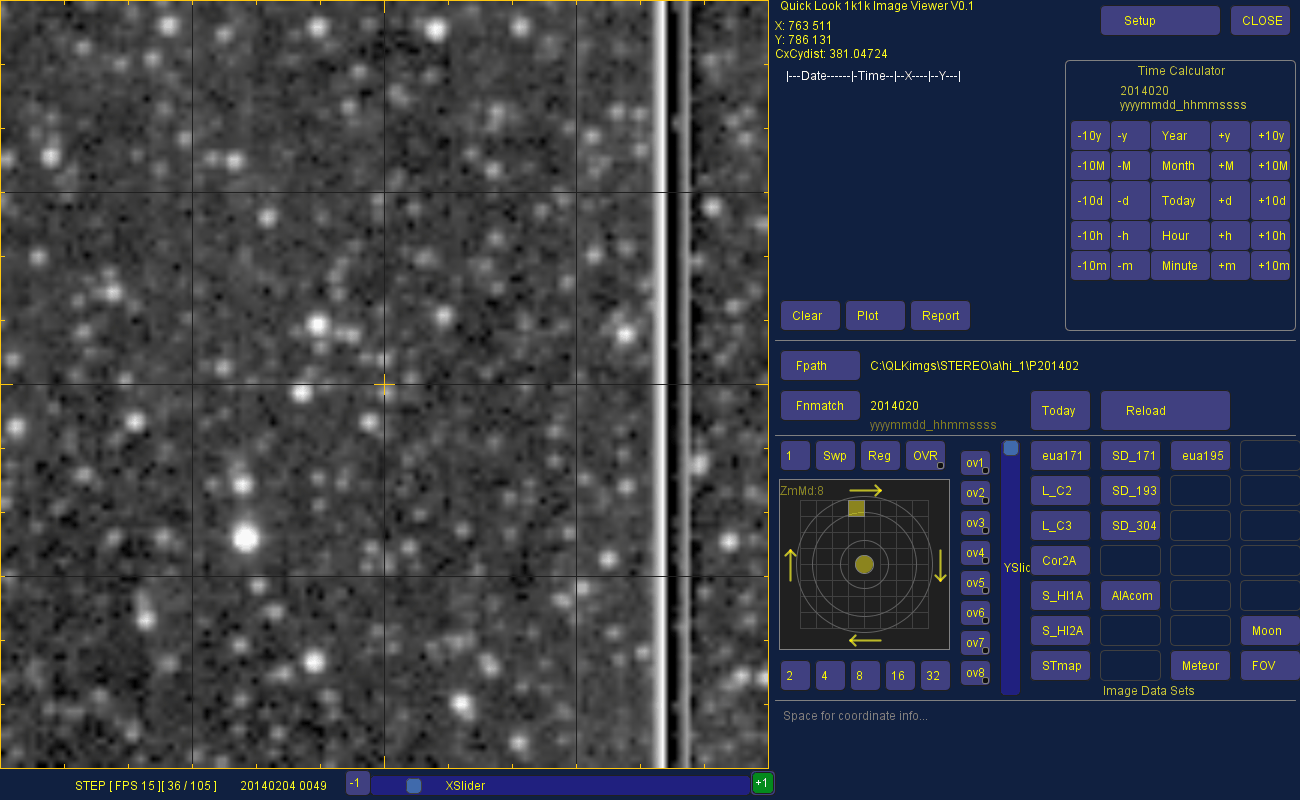Set zoom level 32
The height and width of the screenshot is (800, 1300).
pos(935,676)
